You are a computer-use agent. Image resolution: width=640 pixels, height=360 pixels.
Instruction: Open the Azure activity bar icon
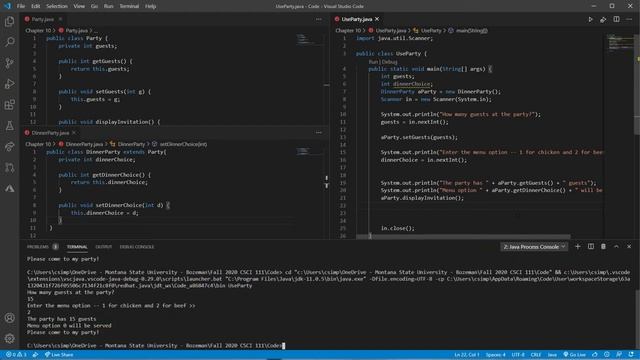click(9, 188)
